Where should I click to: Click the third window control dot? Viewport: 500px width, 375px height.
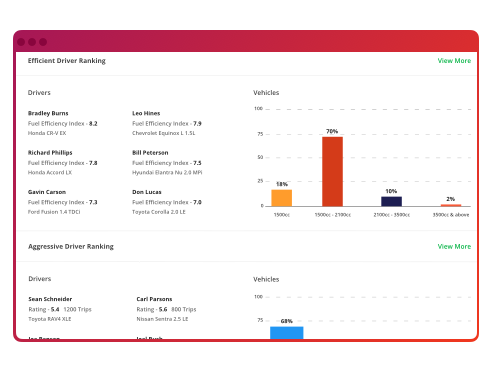43,42
